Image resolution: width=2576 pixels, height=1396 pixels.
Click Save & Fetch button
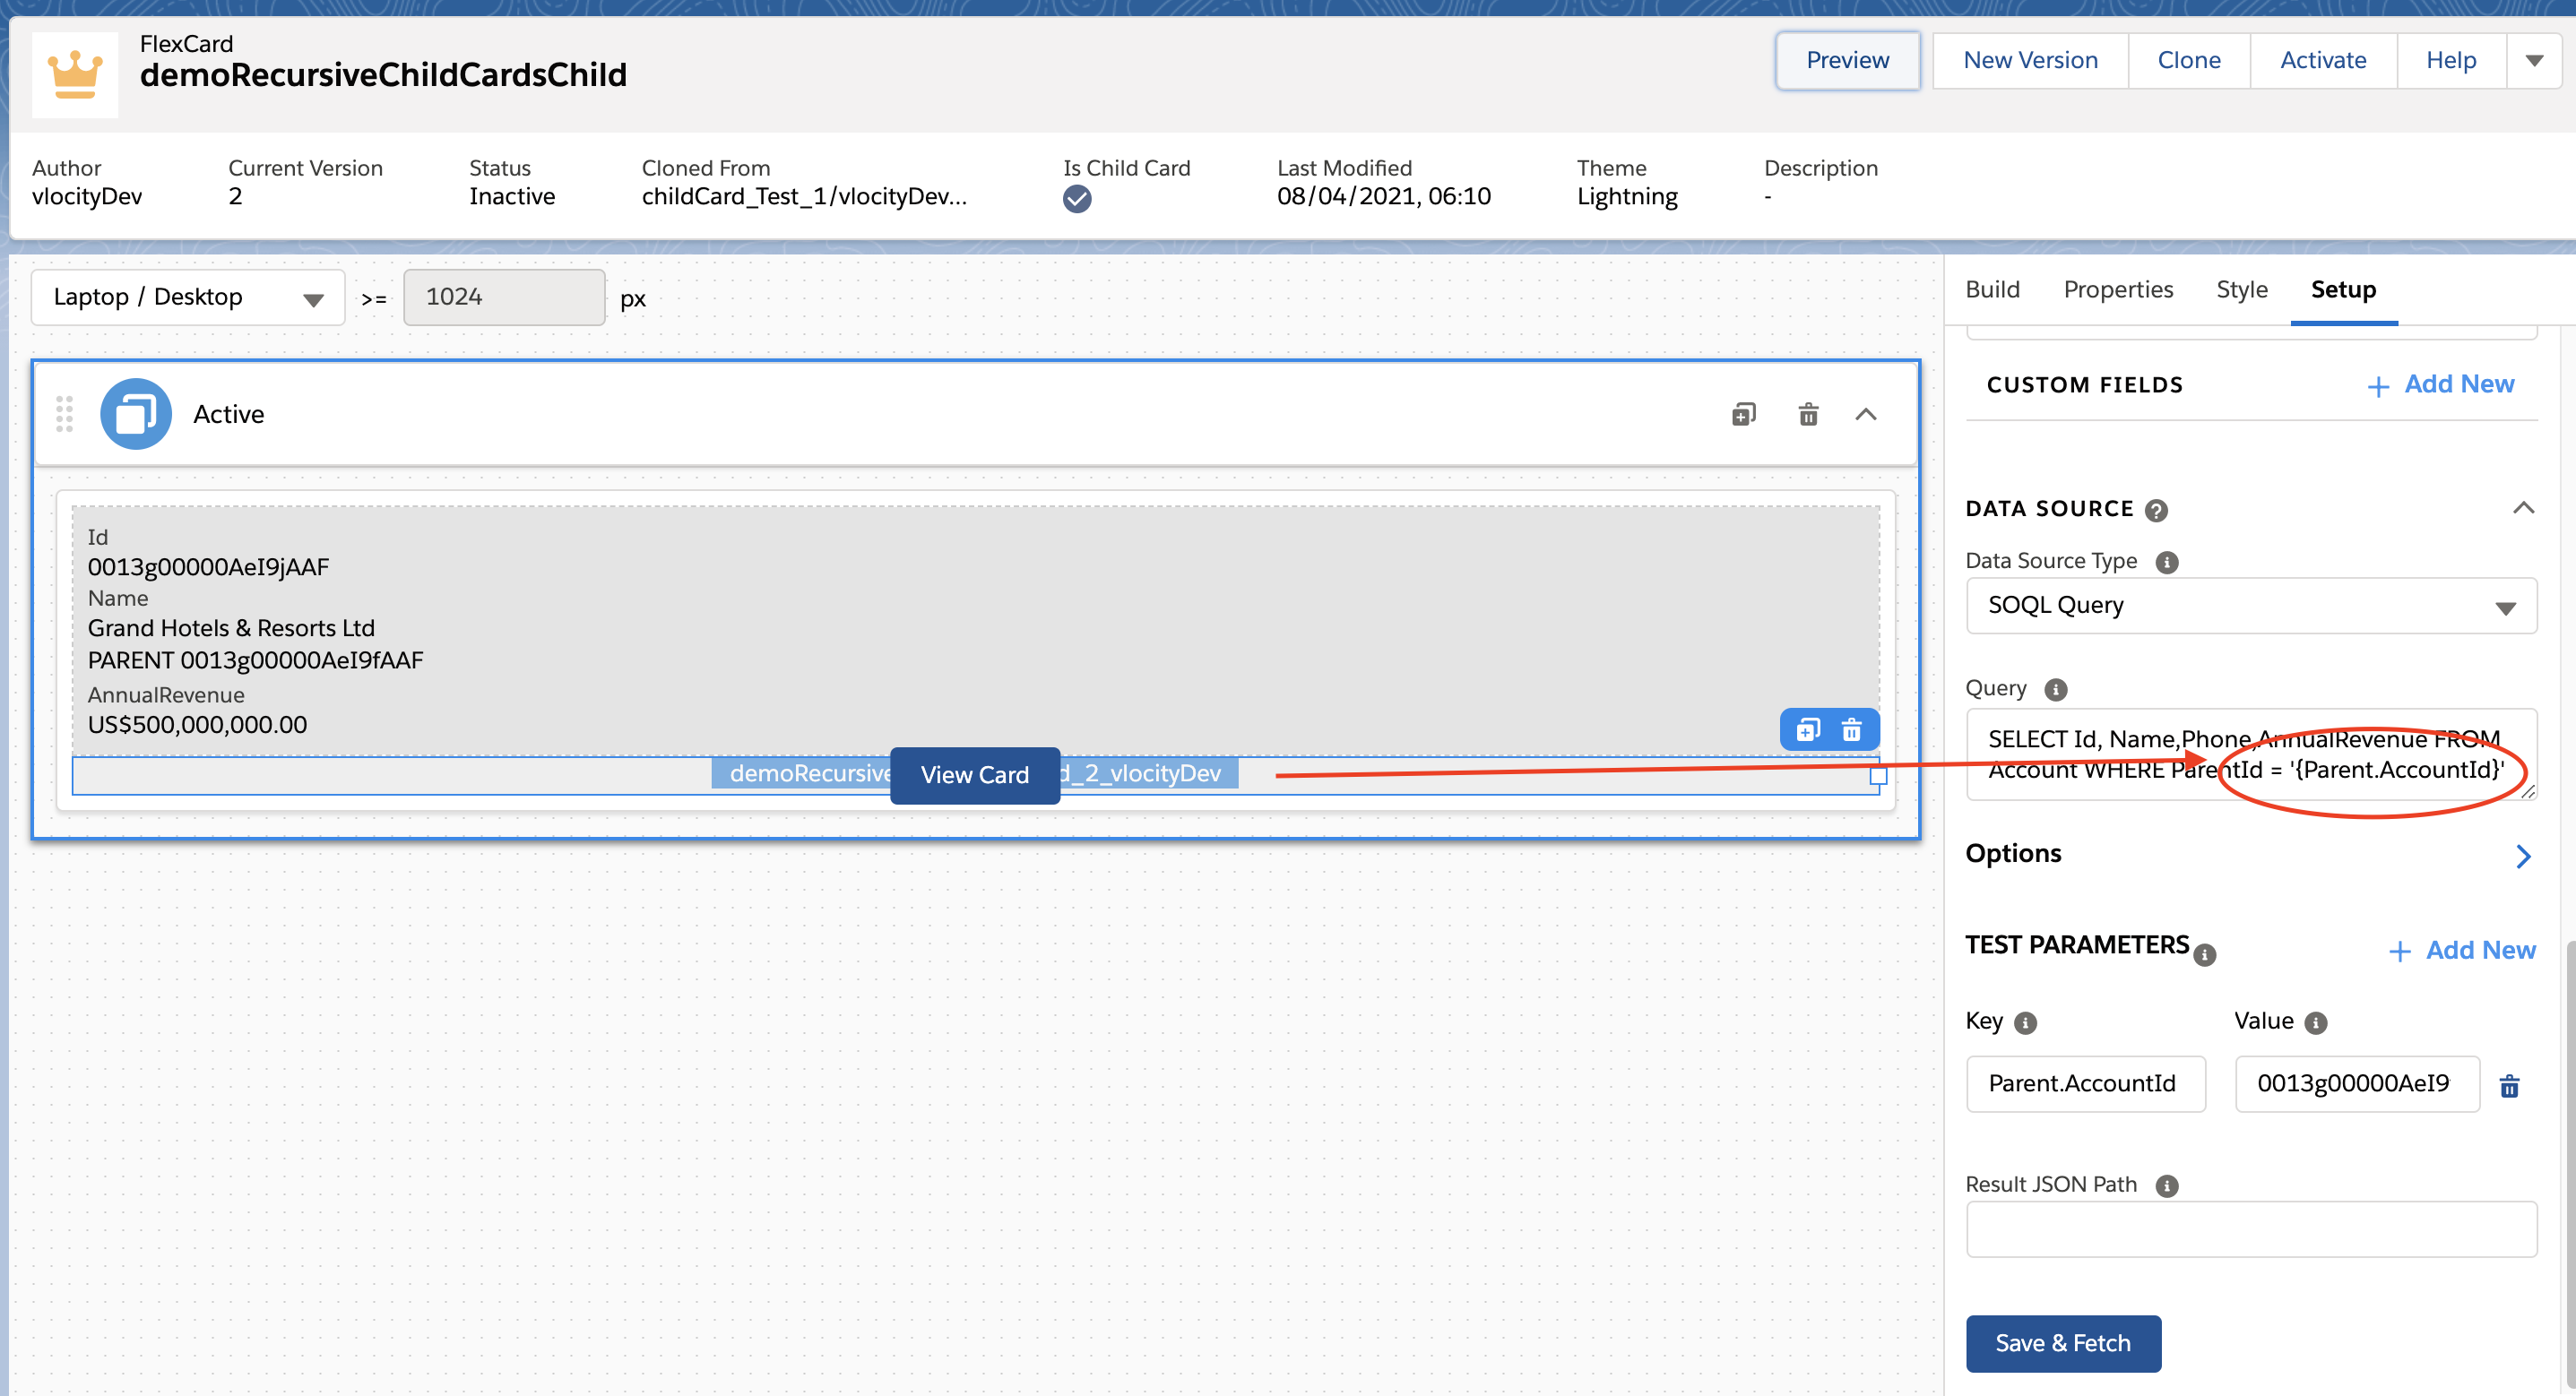pyautogui.click(x=2062, y=1342)
